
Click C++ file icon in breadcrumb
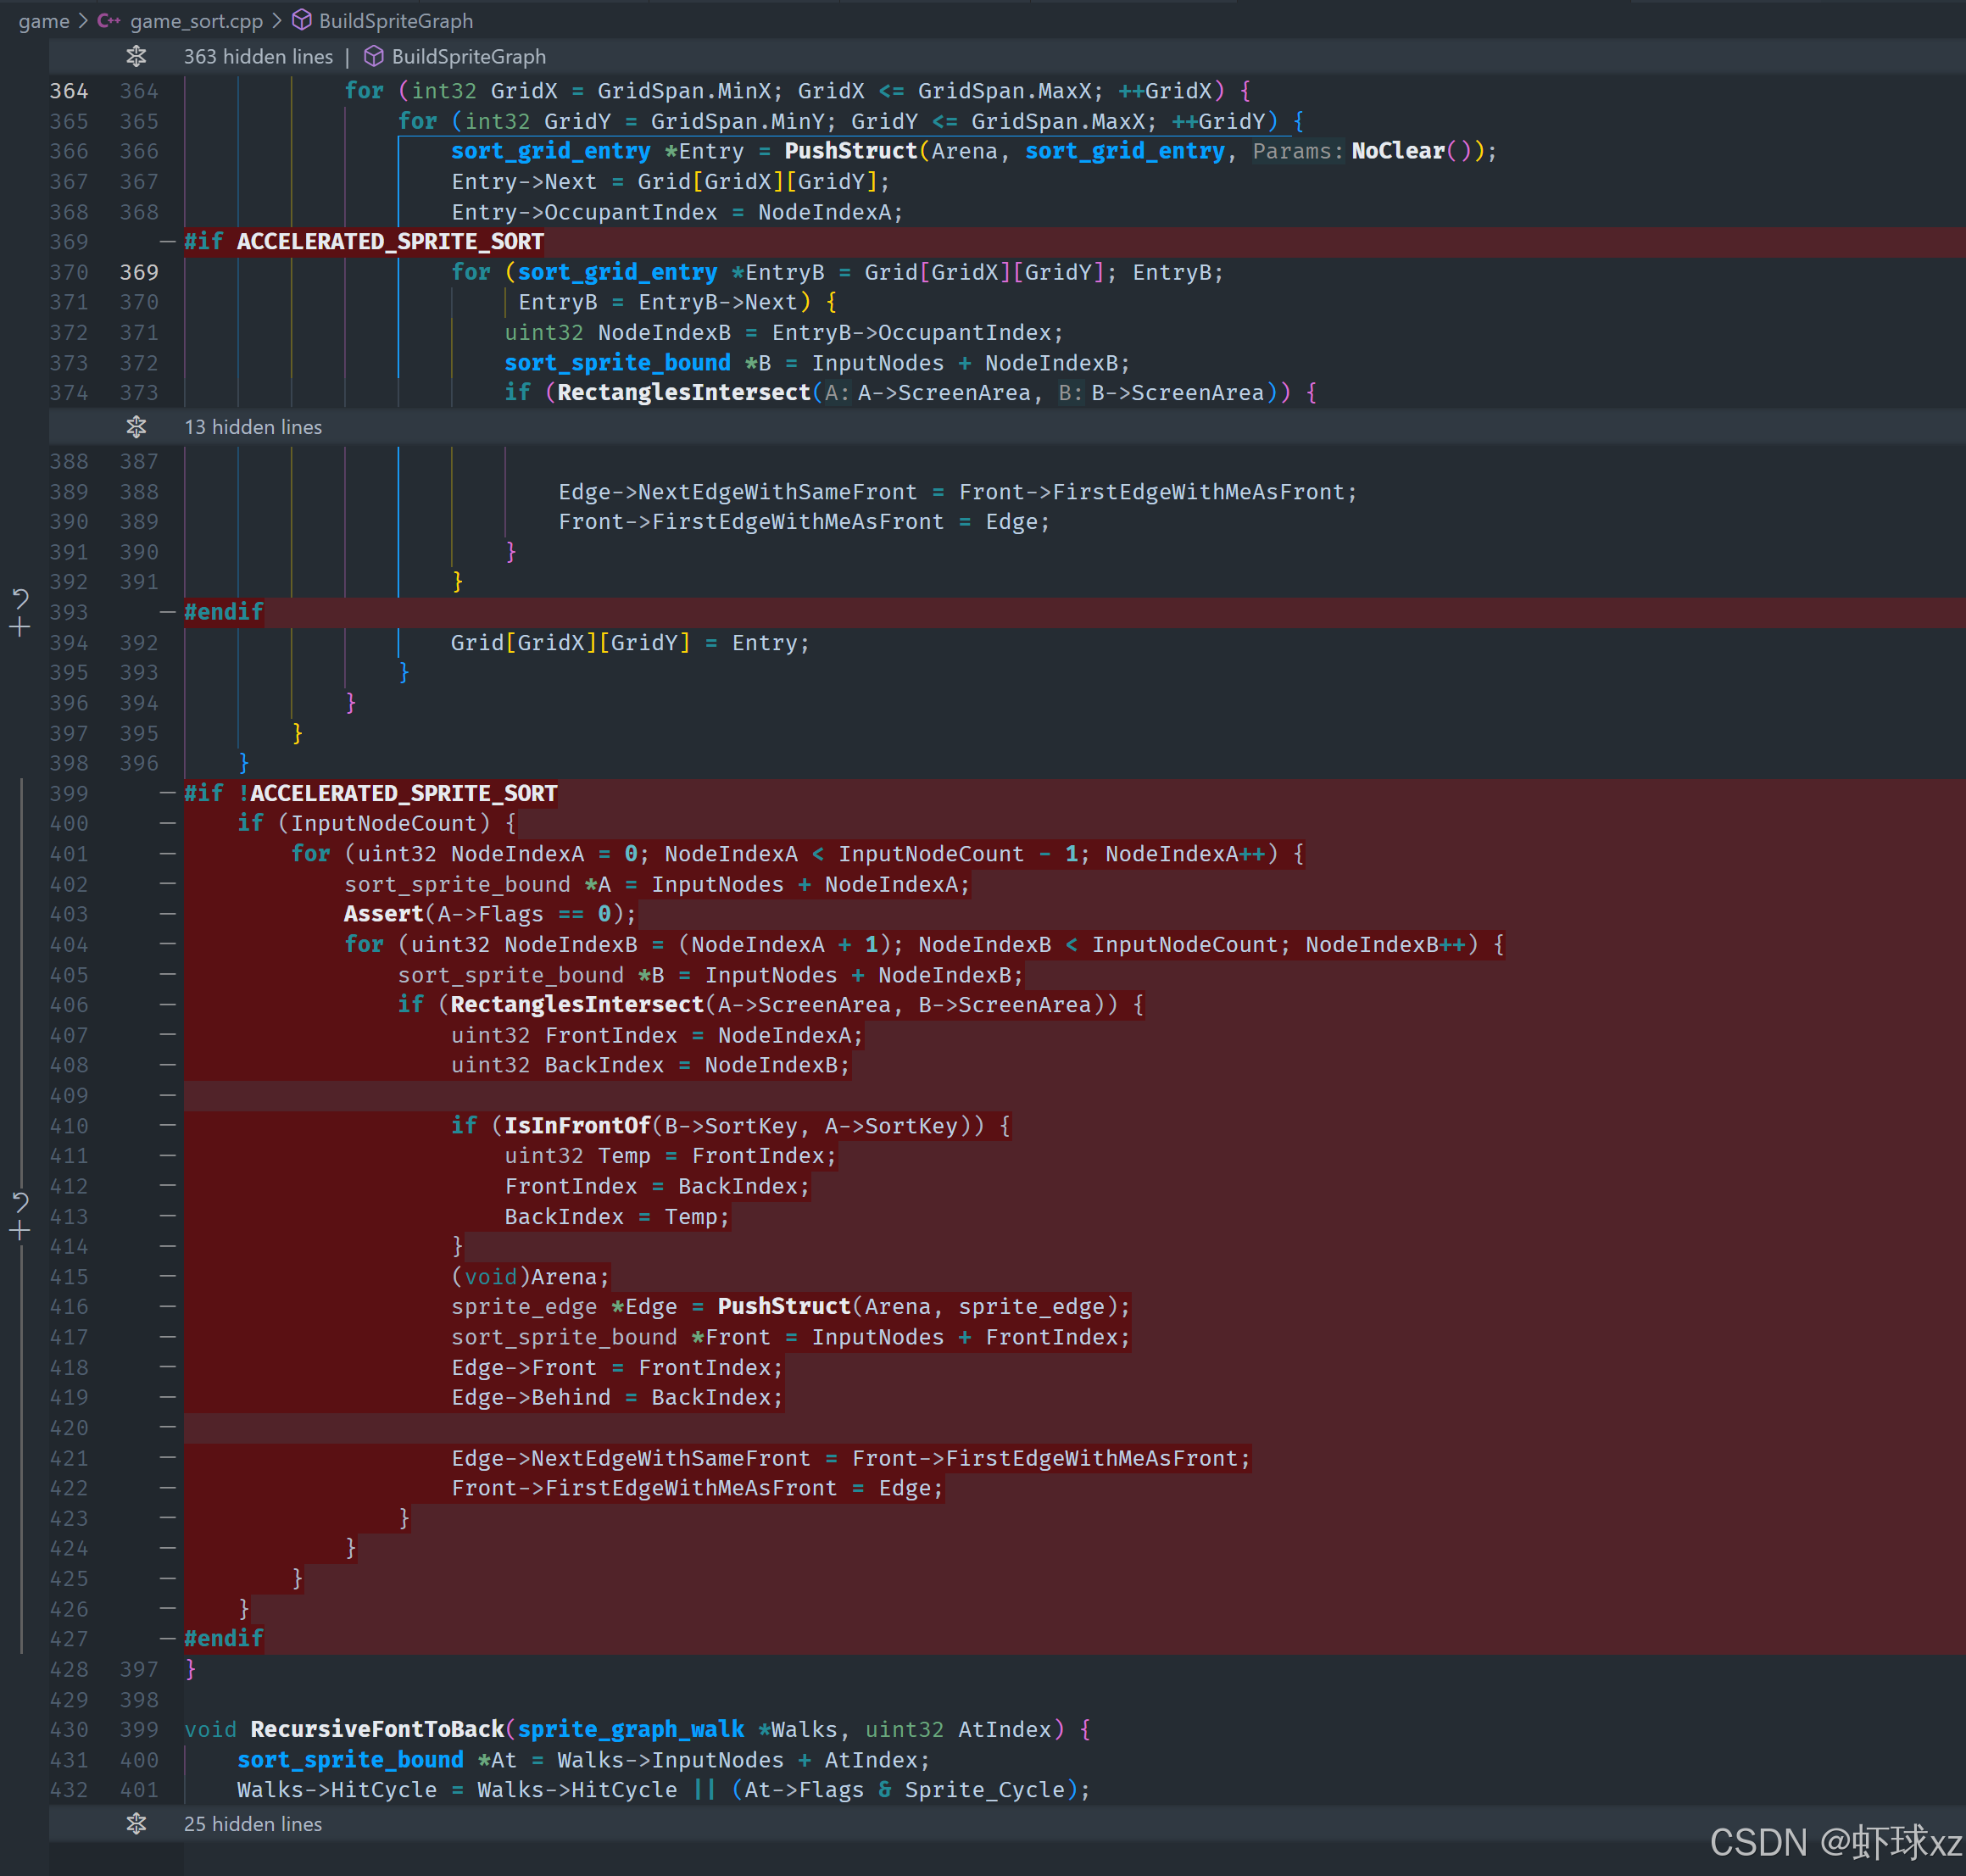click(108, 20)
